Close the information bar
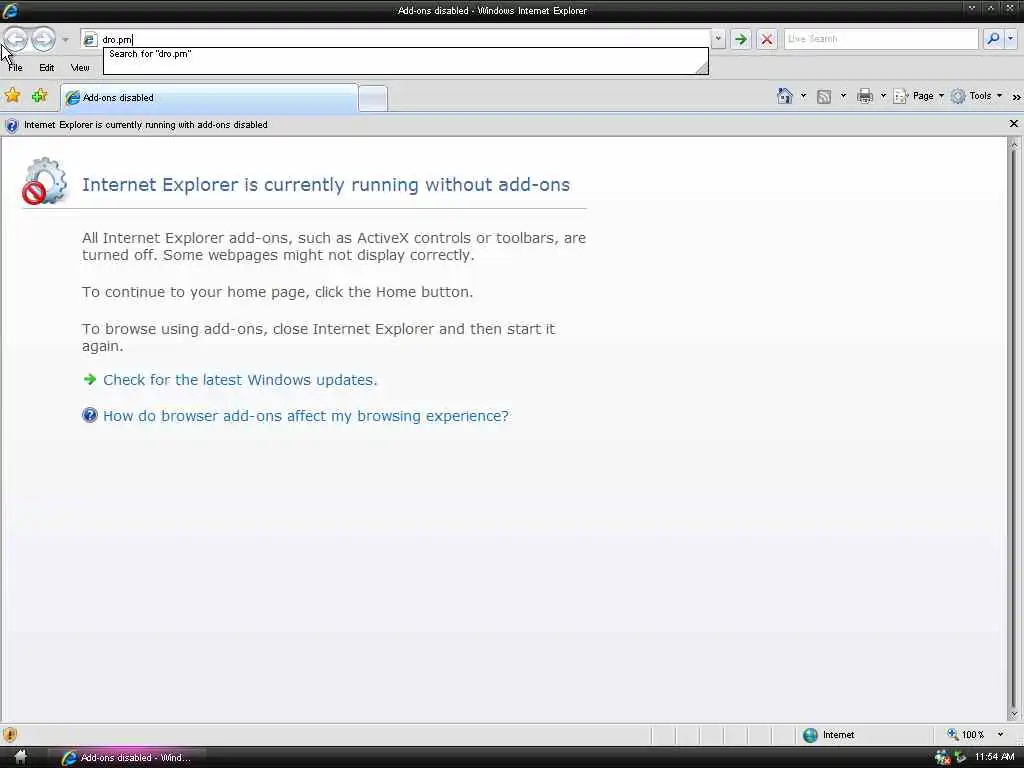Viewport: 1024px width, 768px height. point(1014,123)
